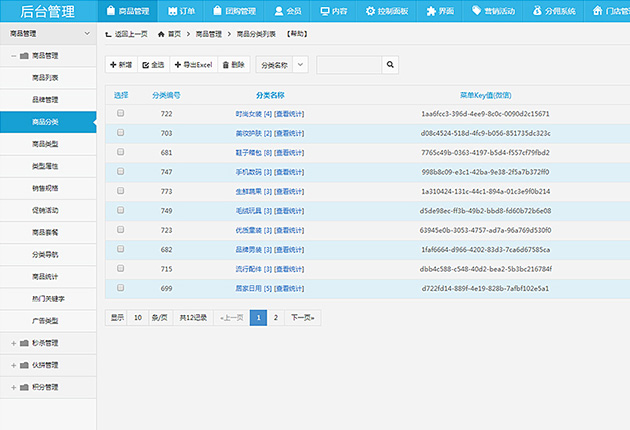Open the 【帮助】 help link

pyautogui.click(x=297, y=34)
